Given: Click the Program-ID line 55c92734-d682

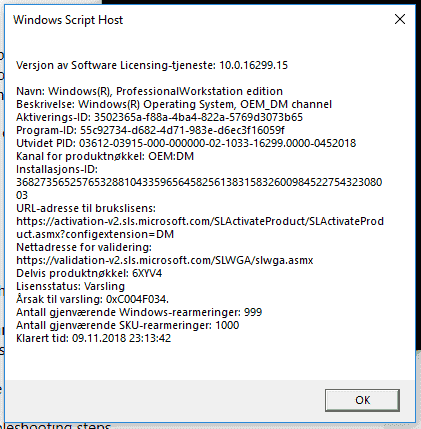Looking at the screenshot, I should tap(150, 130).
